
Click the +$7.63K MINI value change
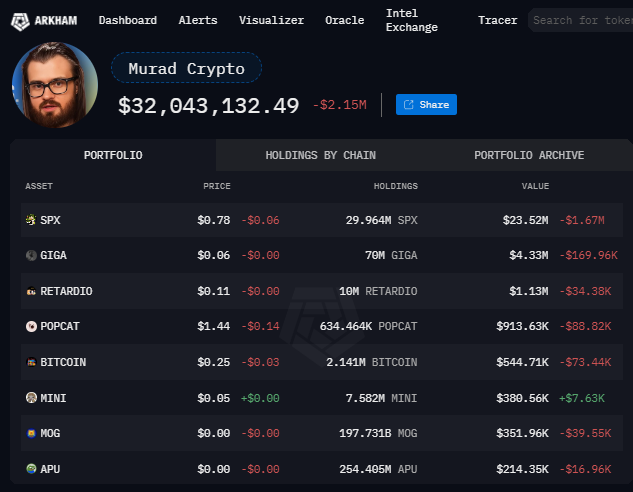(582, 398)
